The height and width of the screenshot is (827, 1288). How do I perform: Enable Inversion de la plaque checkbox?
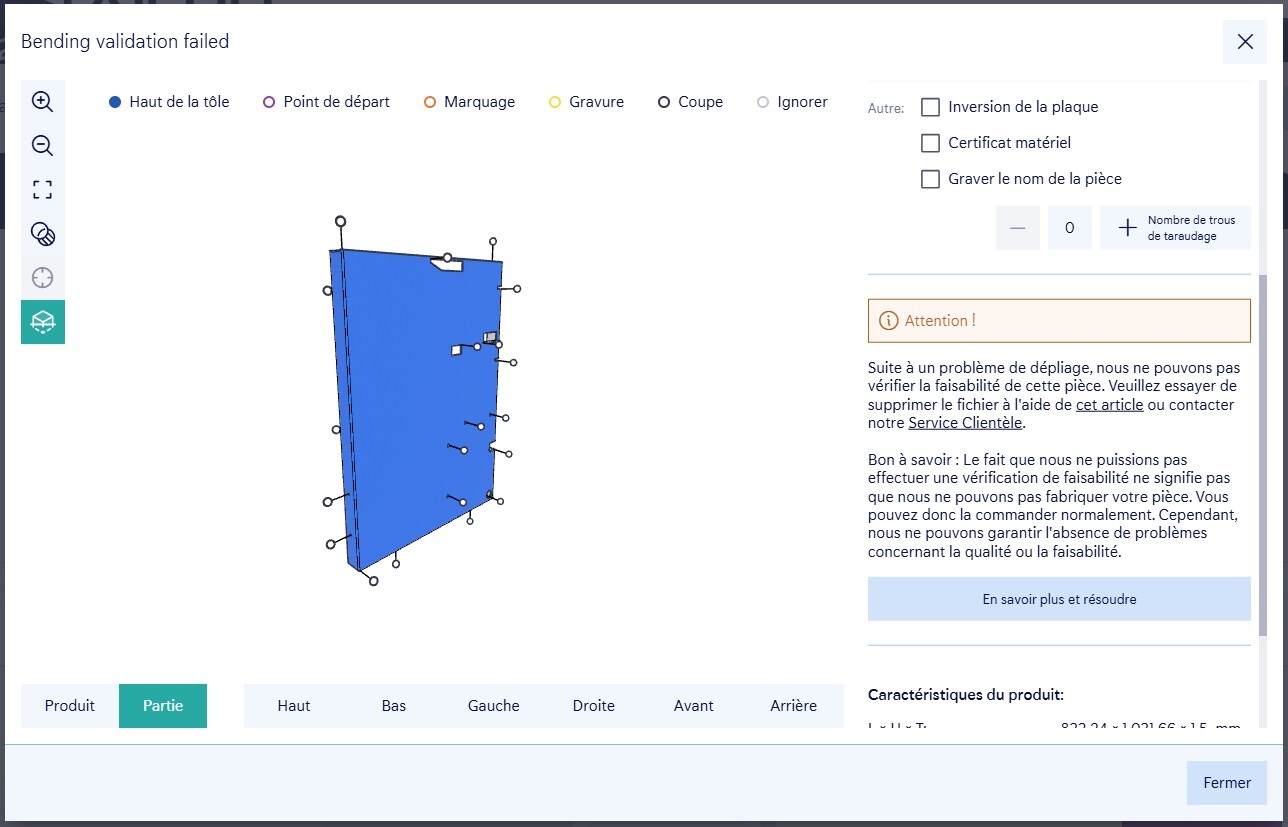(x=930, y=107)
